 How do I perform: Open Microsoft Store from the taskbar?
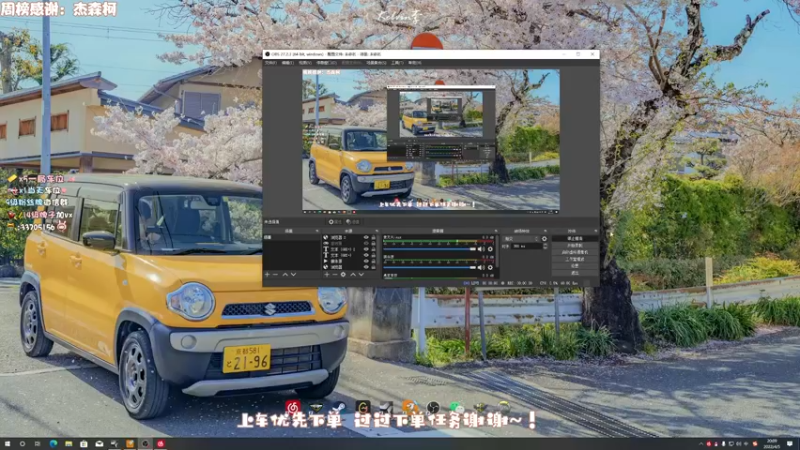tap(84, 443)
